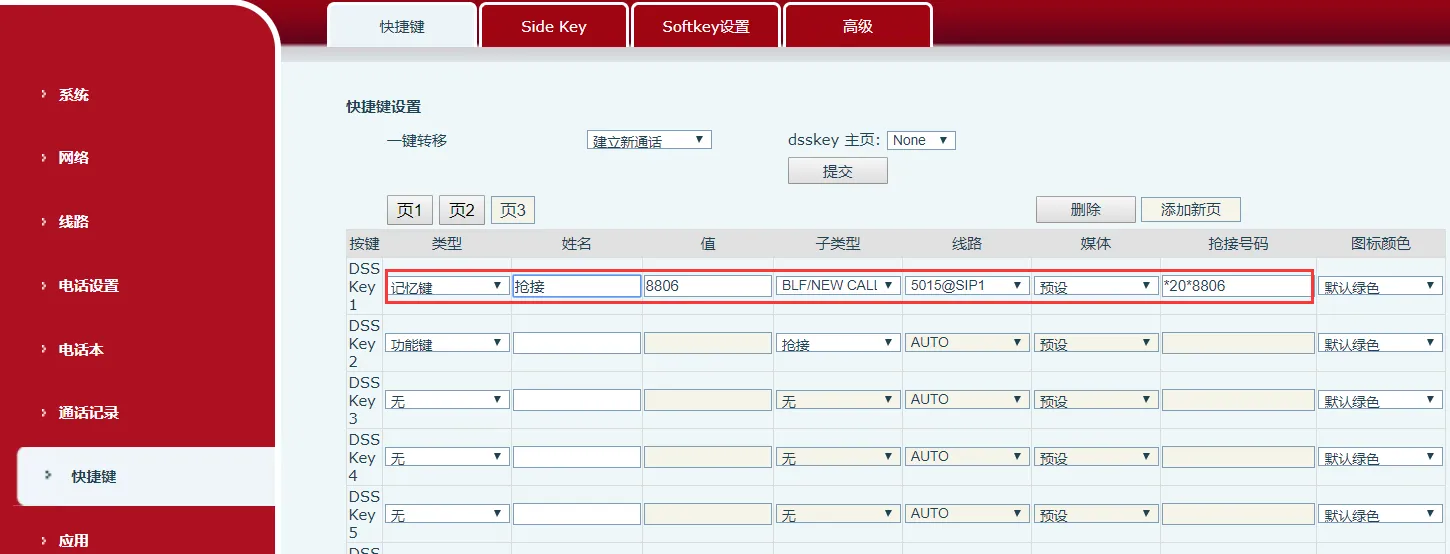The image size is (1450, 554).
Task: Open 电话本 in the sidebar
Action: (81, 350)
